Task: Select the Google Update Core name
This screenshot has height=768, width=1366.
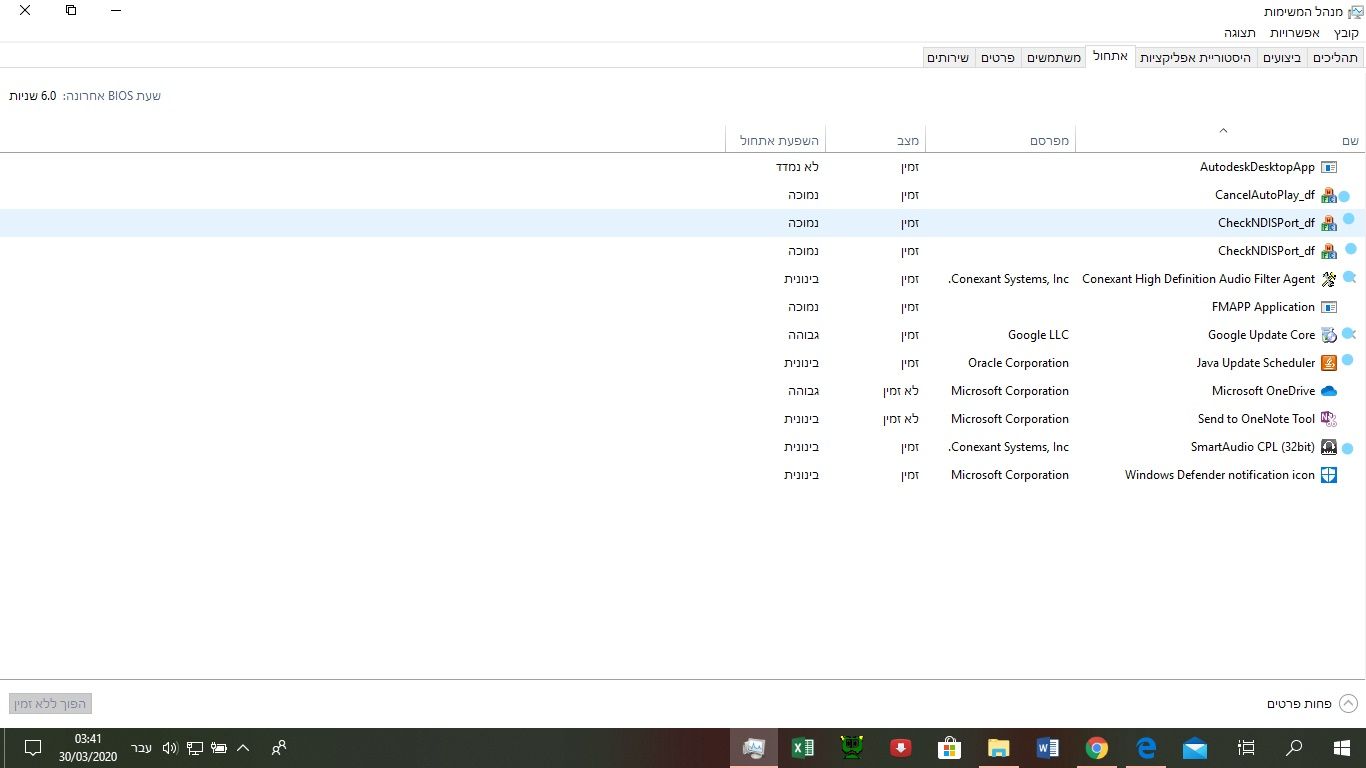Action: (1261, 335)
